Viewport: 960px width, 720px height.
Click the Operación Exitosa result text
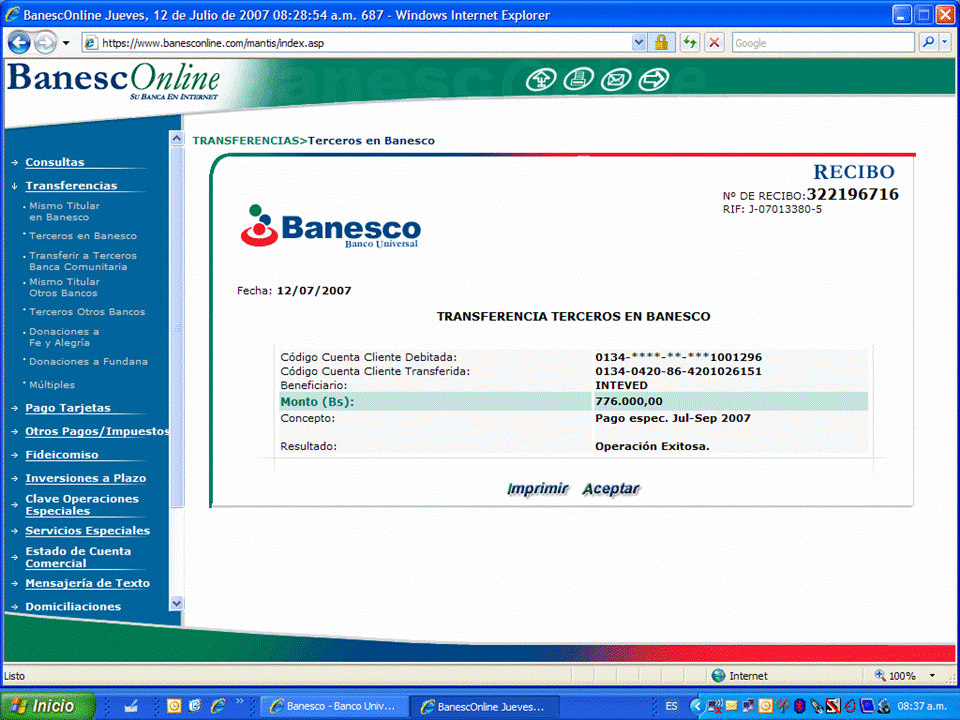[x=652, y=446]
